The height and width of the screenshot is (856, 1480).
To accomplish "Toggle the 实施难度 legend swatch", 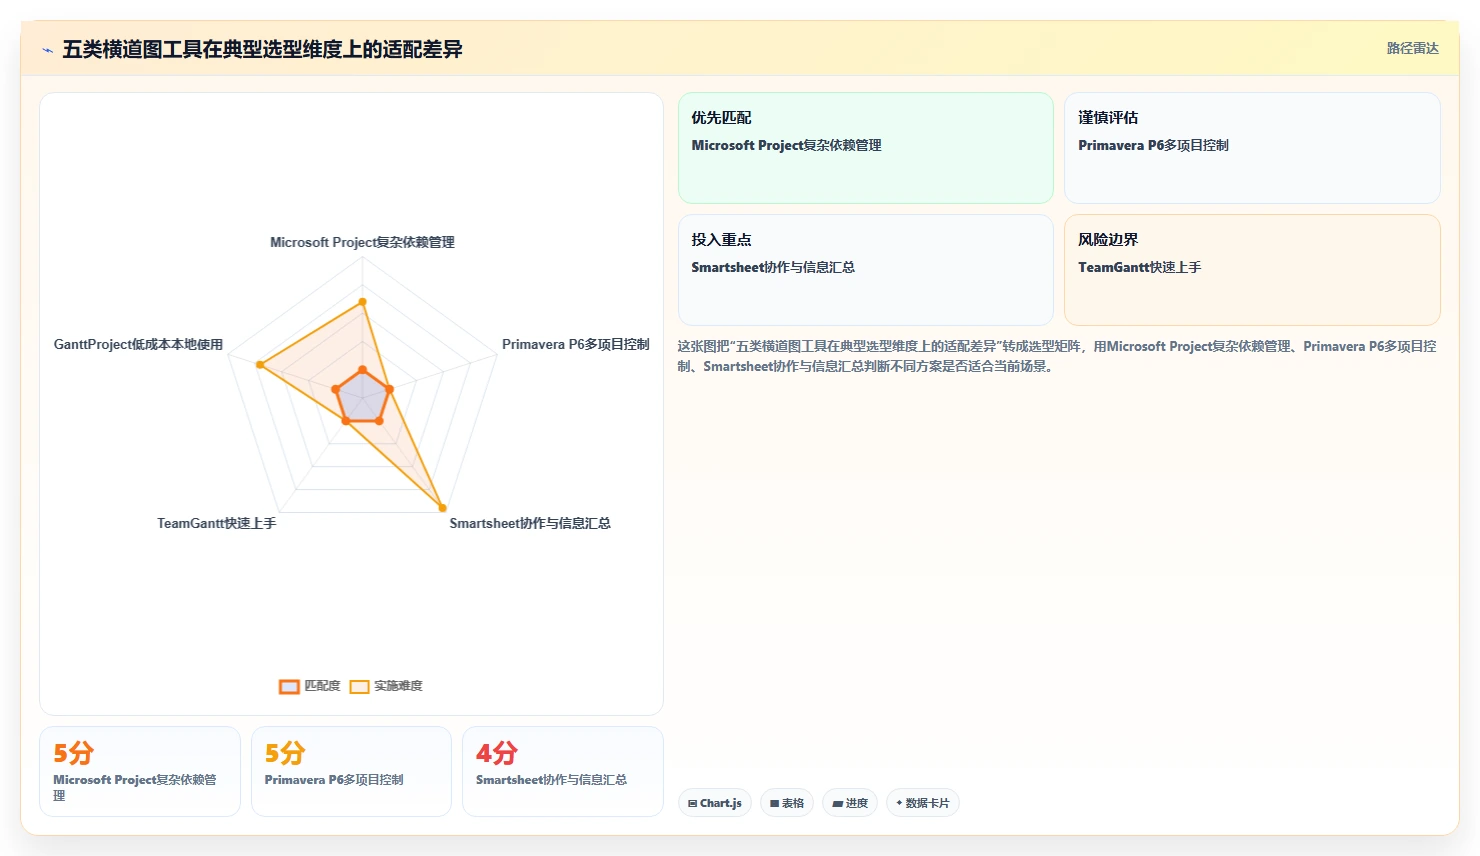I will coord(360,686).
